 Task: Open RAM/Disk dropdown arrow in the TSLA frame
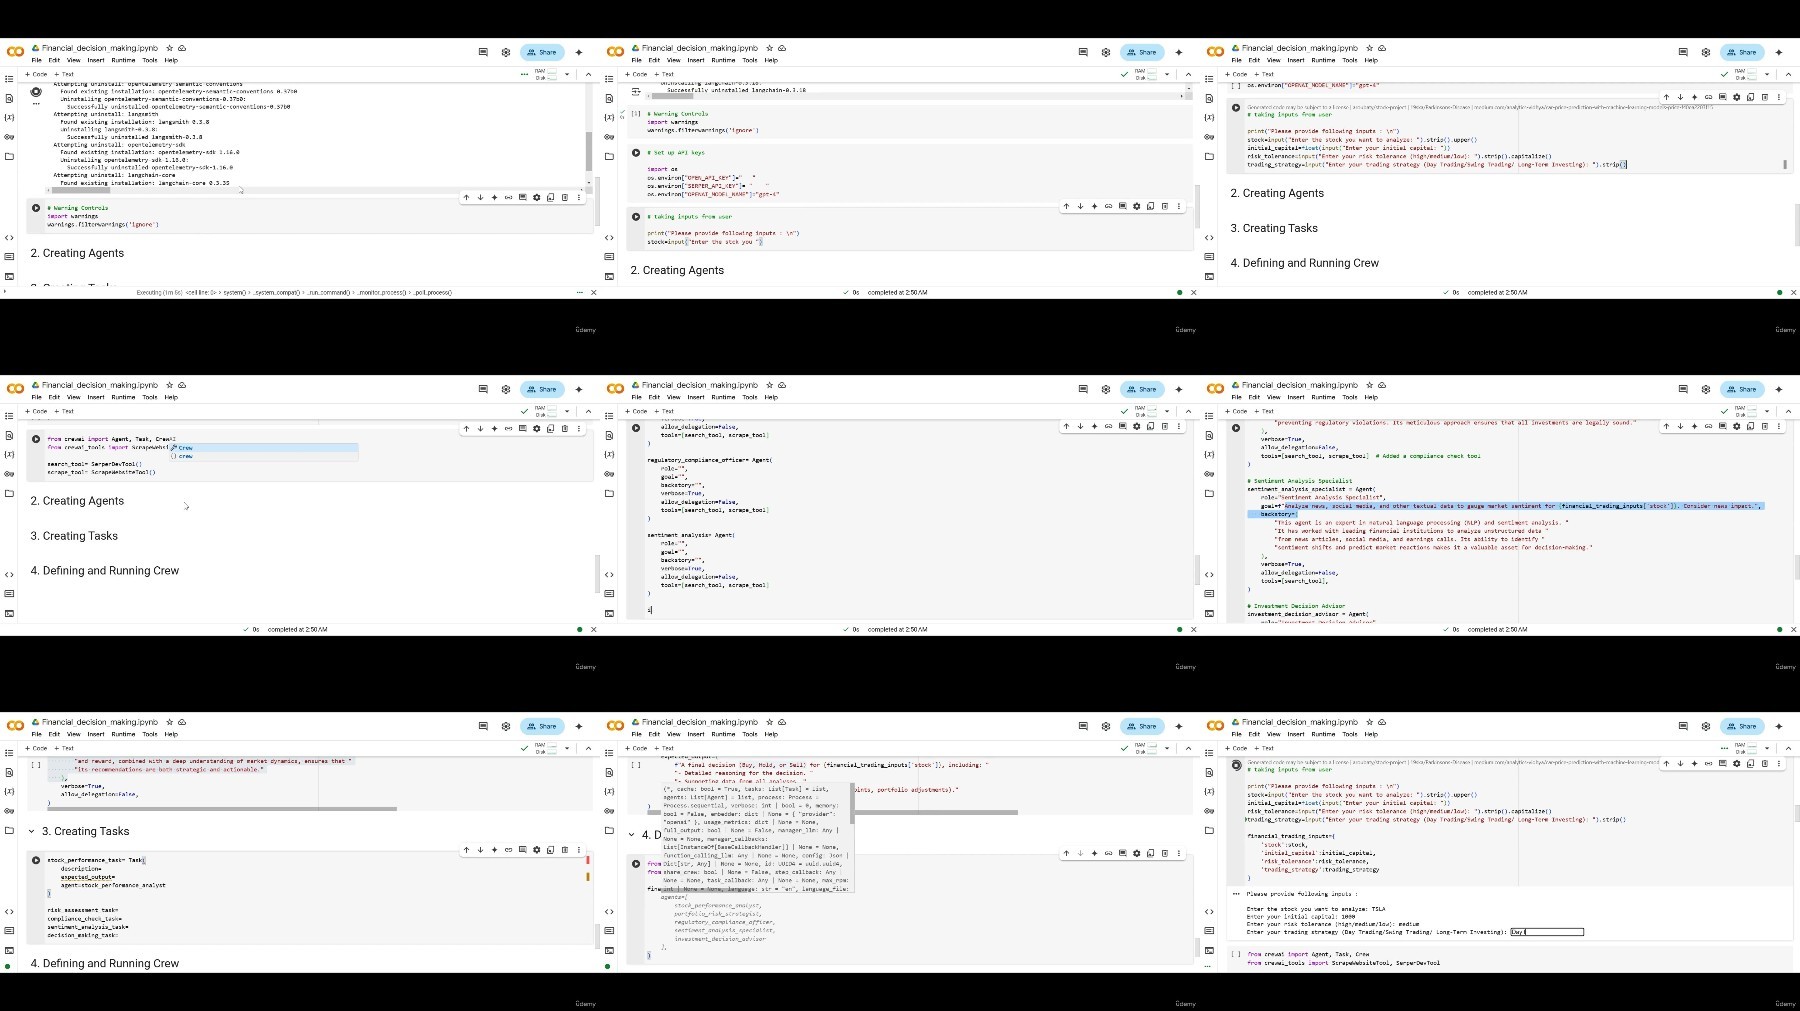tap(1767, 748)
